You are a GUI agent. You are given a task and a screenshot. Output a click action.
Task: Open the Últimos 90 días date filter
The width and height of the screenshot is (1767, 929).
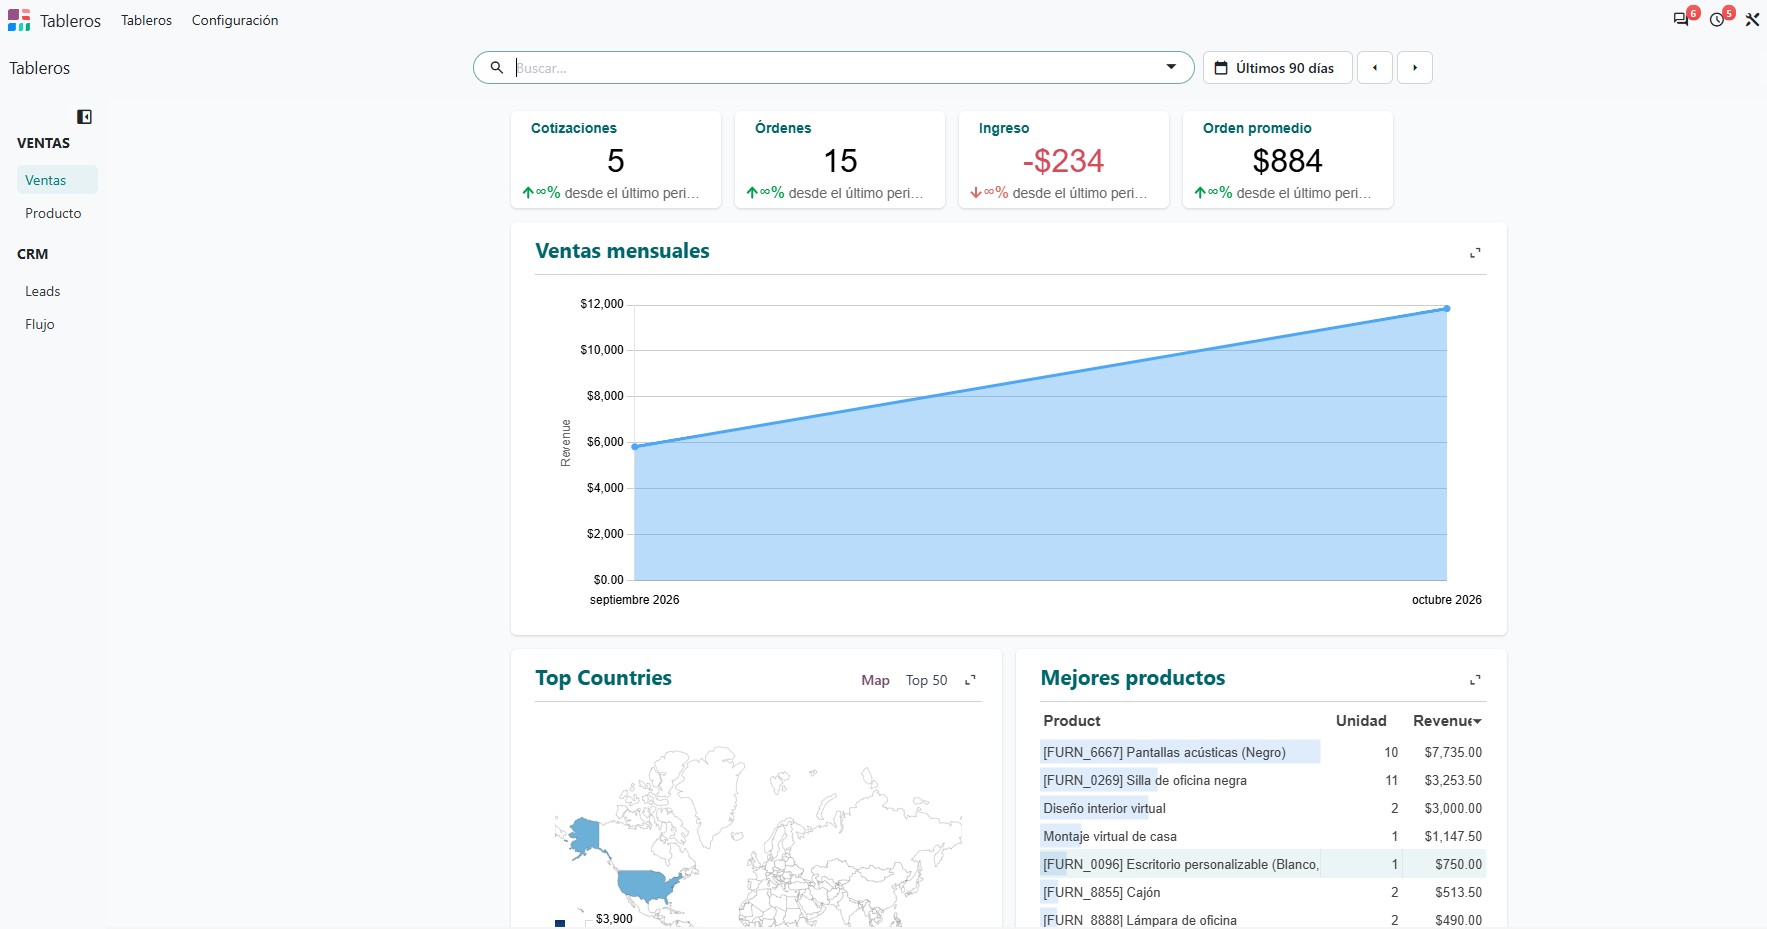click(x=1277, y=68)
